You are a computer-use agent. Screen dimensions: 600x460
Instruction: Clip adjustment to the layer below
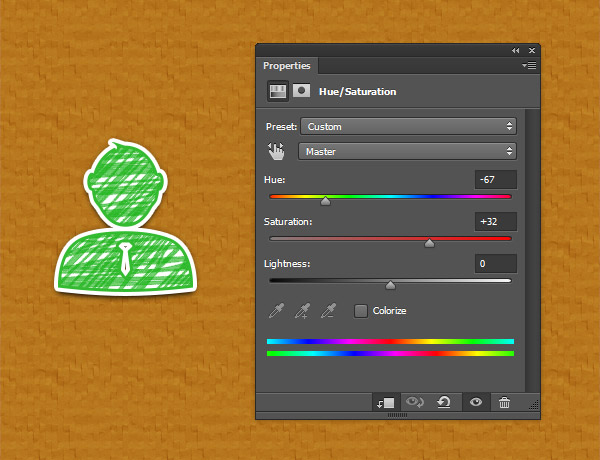[x=386, y=402]
